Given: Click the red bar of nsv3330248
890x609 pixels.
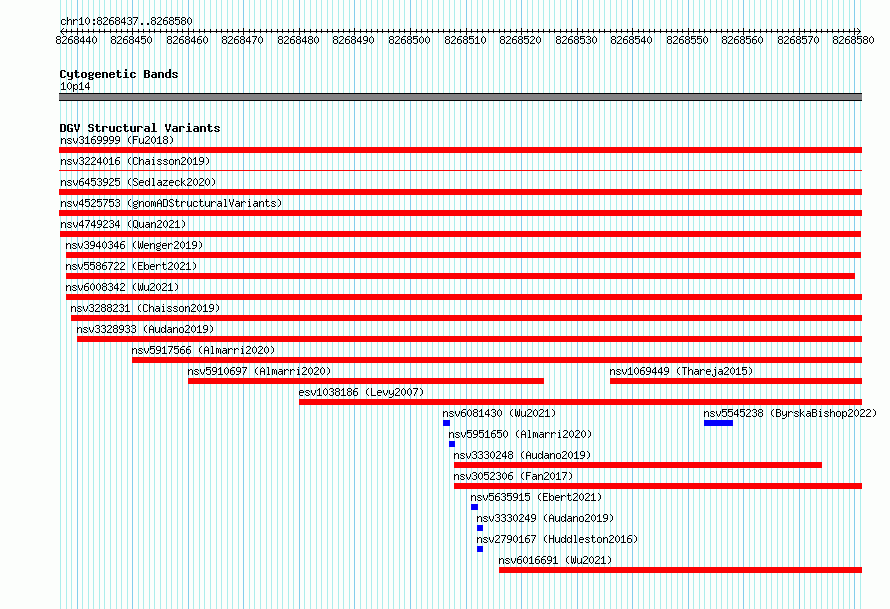Looking at the screenshot, I should (x=638, y=465).
